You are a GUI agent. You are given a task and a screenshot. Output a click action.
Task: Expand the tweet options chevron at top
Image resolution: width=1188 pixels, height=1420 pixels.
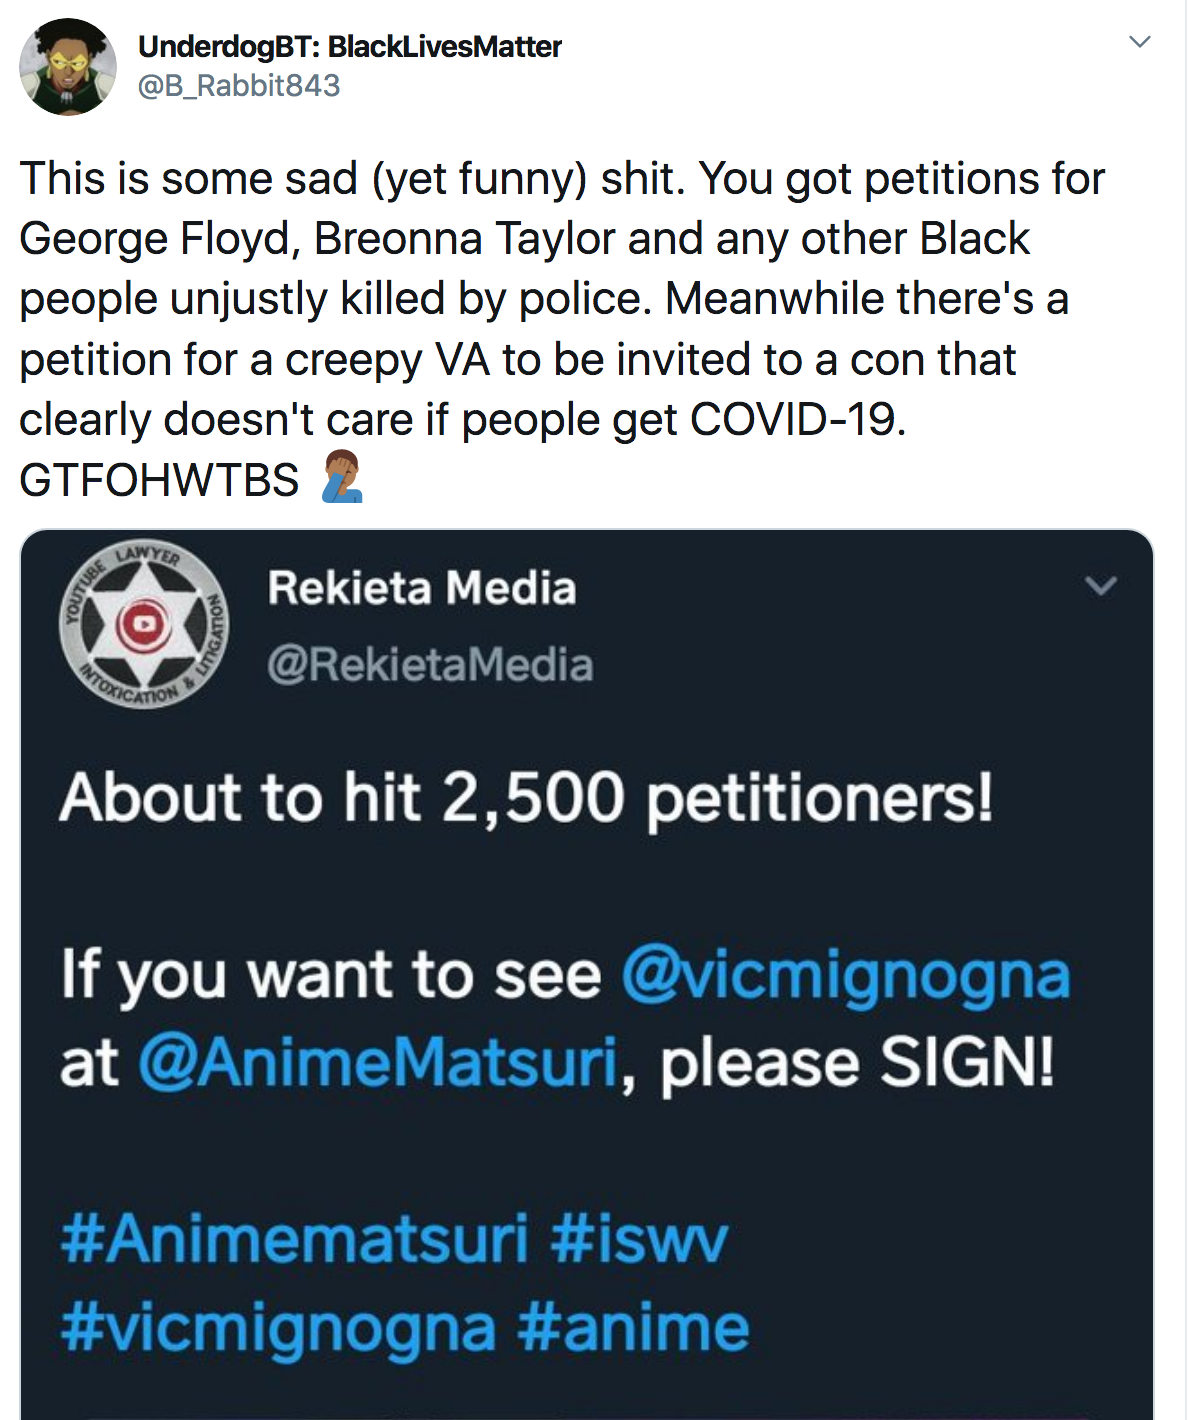[x=1139, y=42]
